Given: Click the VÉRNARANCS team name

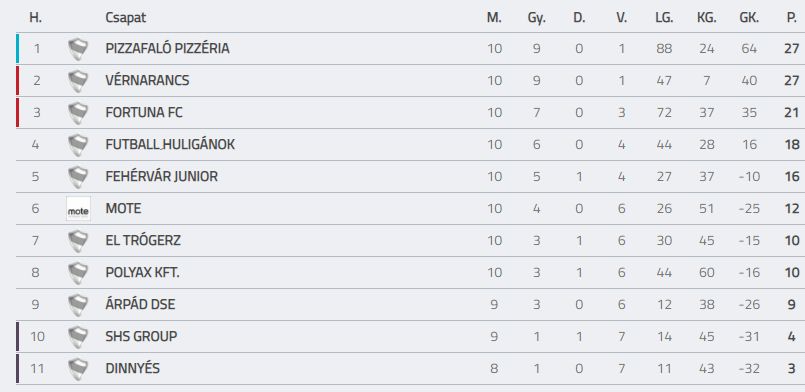Looking at the screenshot, I should [x=147, y=81].
